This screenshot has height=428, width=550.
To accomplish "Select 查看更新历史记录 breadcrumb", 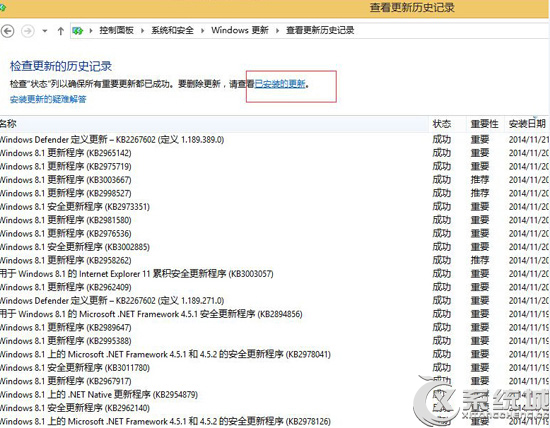I will pos(320,31).
